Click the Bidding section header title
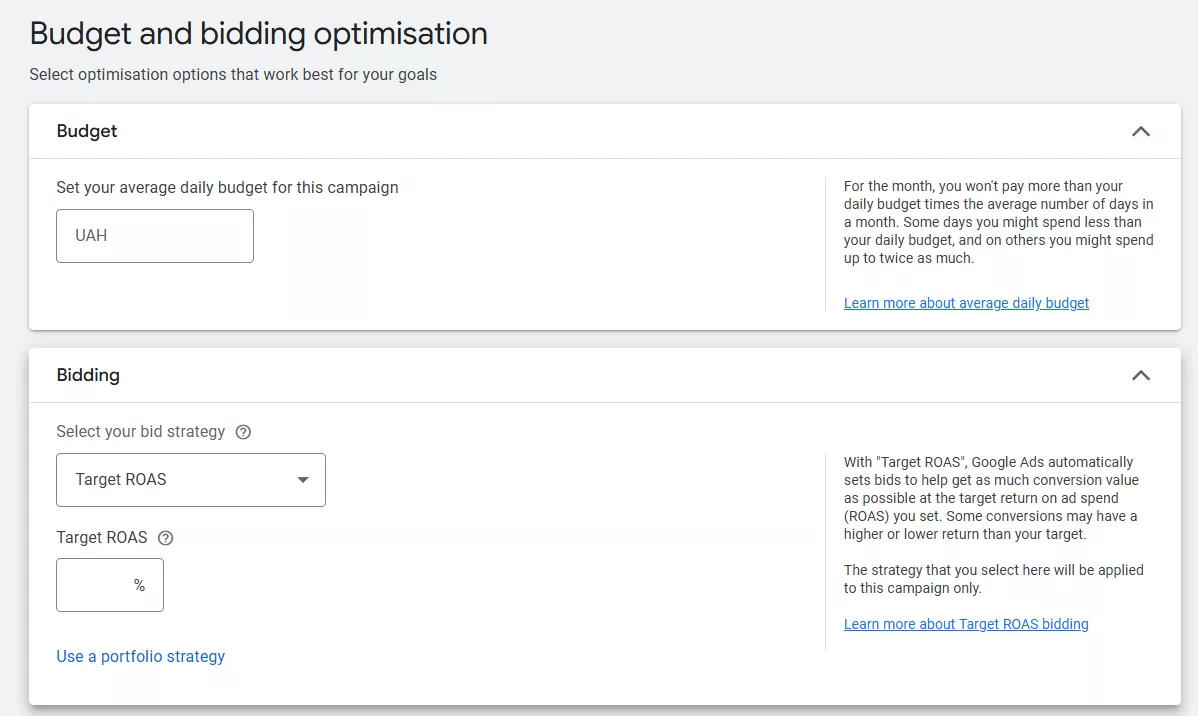 pyautogui.click(x=88, y=375)
